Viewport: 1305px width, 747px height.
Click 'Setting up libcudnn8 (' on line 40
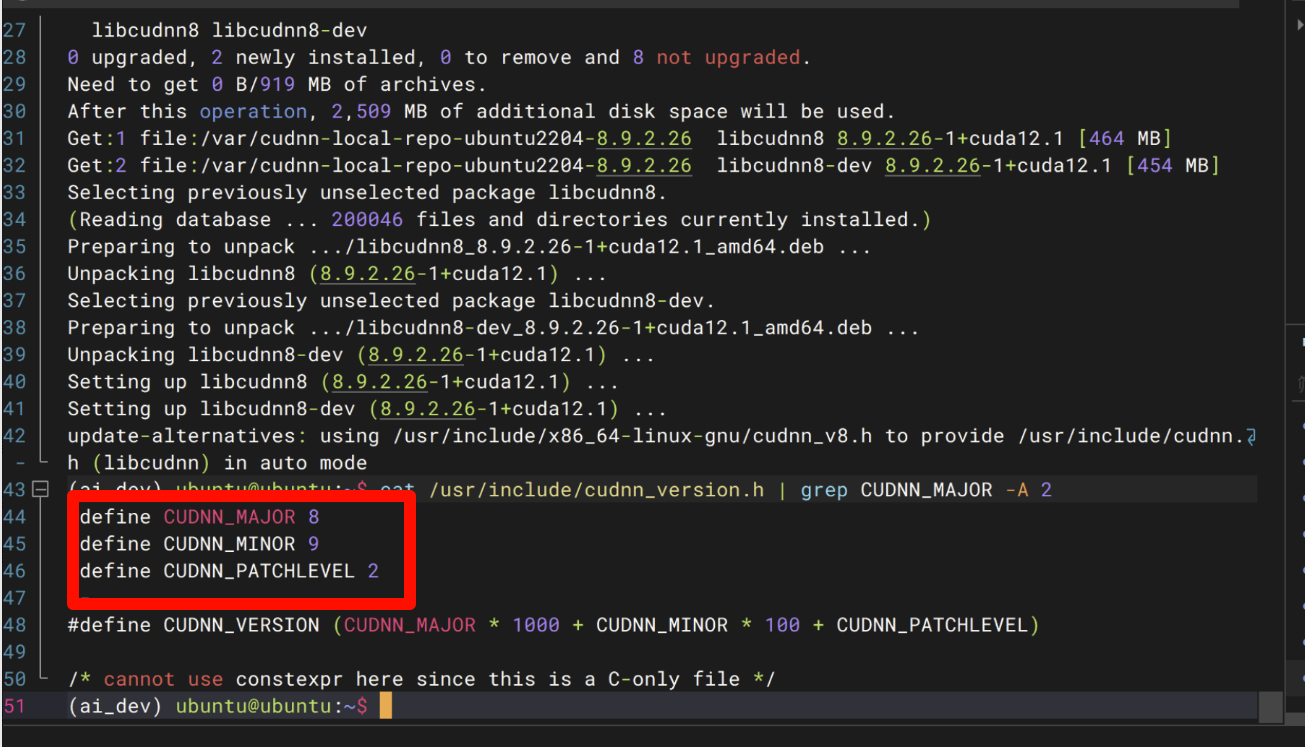(x=198, y=382)
